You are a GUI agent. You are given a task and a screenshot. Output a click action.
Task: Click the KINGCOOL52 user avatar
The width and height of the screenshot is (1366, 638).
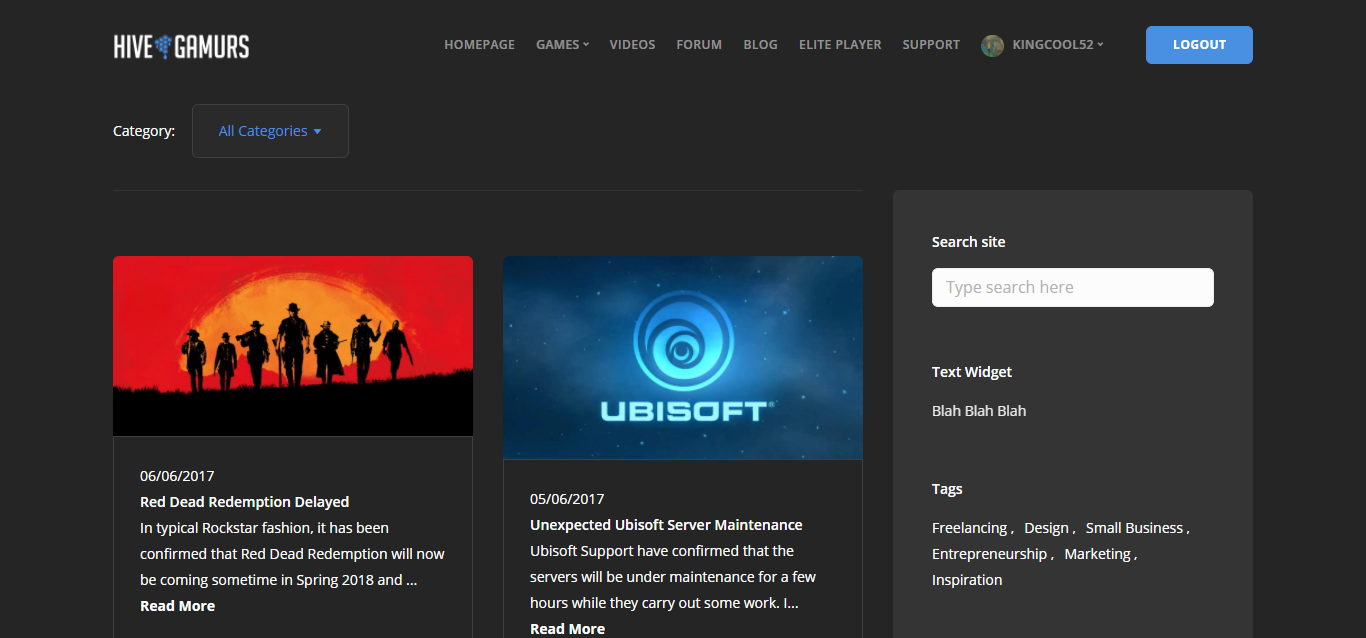click(x=992, y=45)
